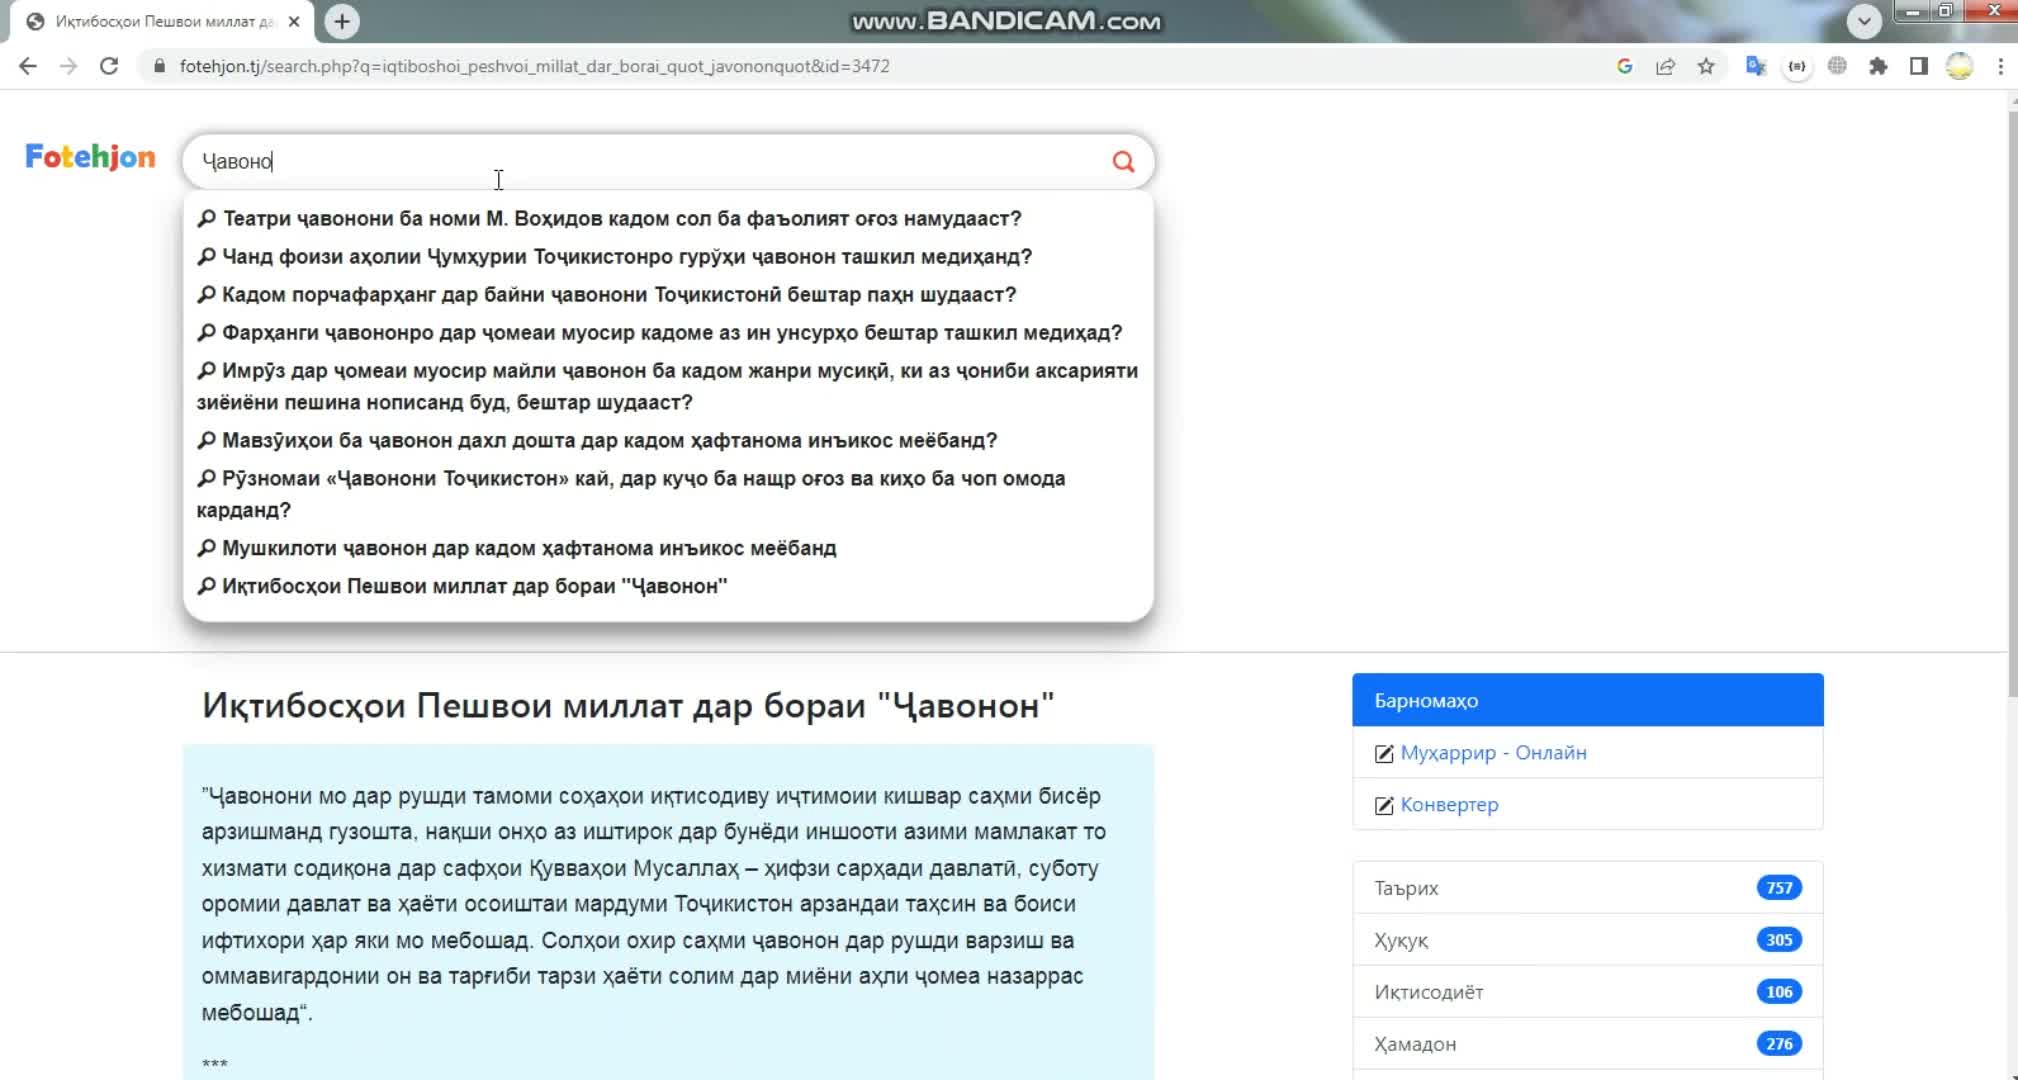
Task: Open the Муҳаррир - Онлайн link
Action: tap(1493, 753)
